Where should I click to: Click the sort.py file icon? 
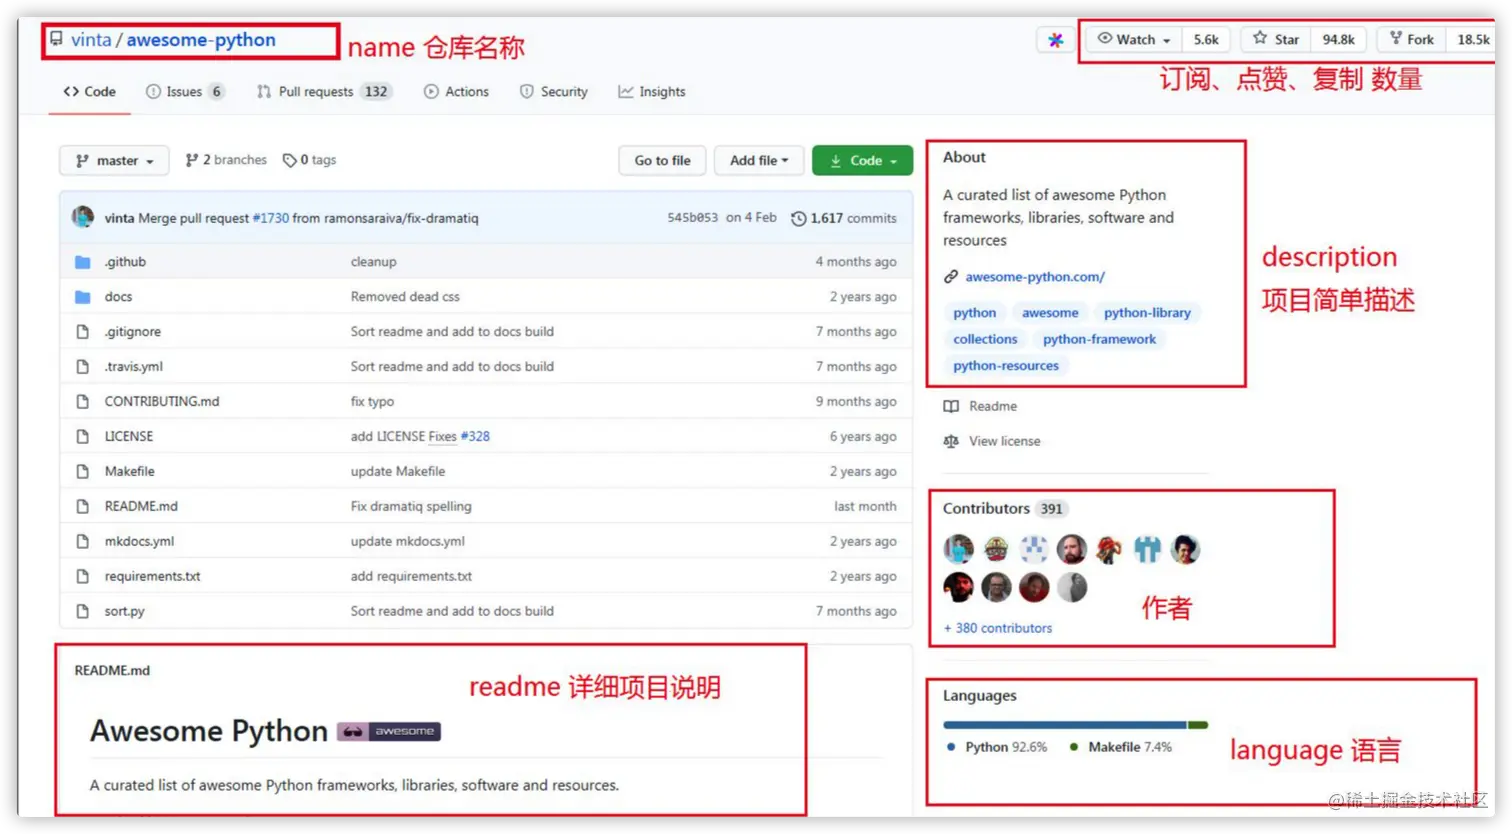pyautogui.click(x=83, y=612)
